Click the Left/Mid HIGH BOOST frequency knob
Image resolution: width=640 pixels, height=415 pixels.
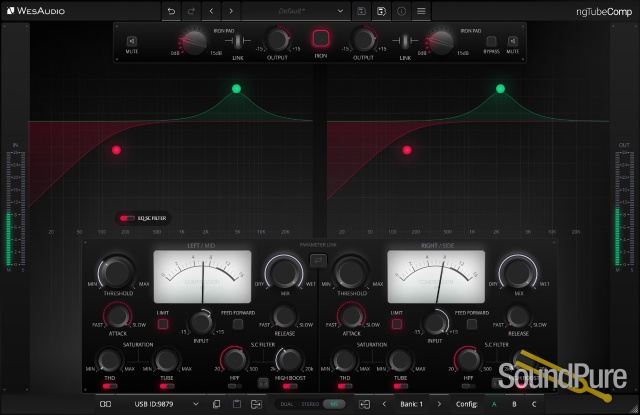click(x=289, y=360)
